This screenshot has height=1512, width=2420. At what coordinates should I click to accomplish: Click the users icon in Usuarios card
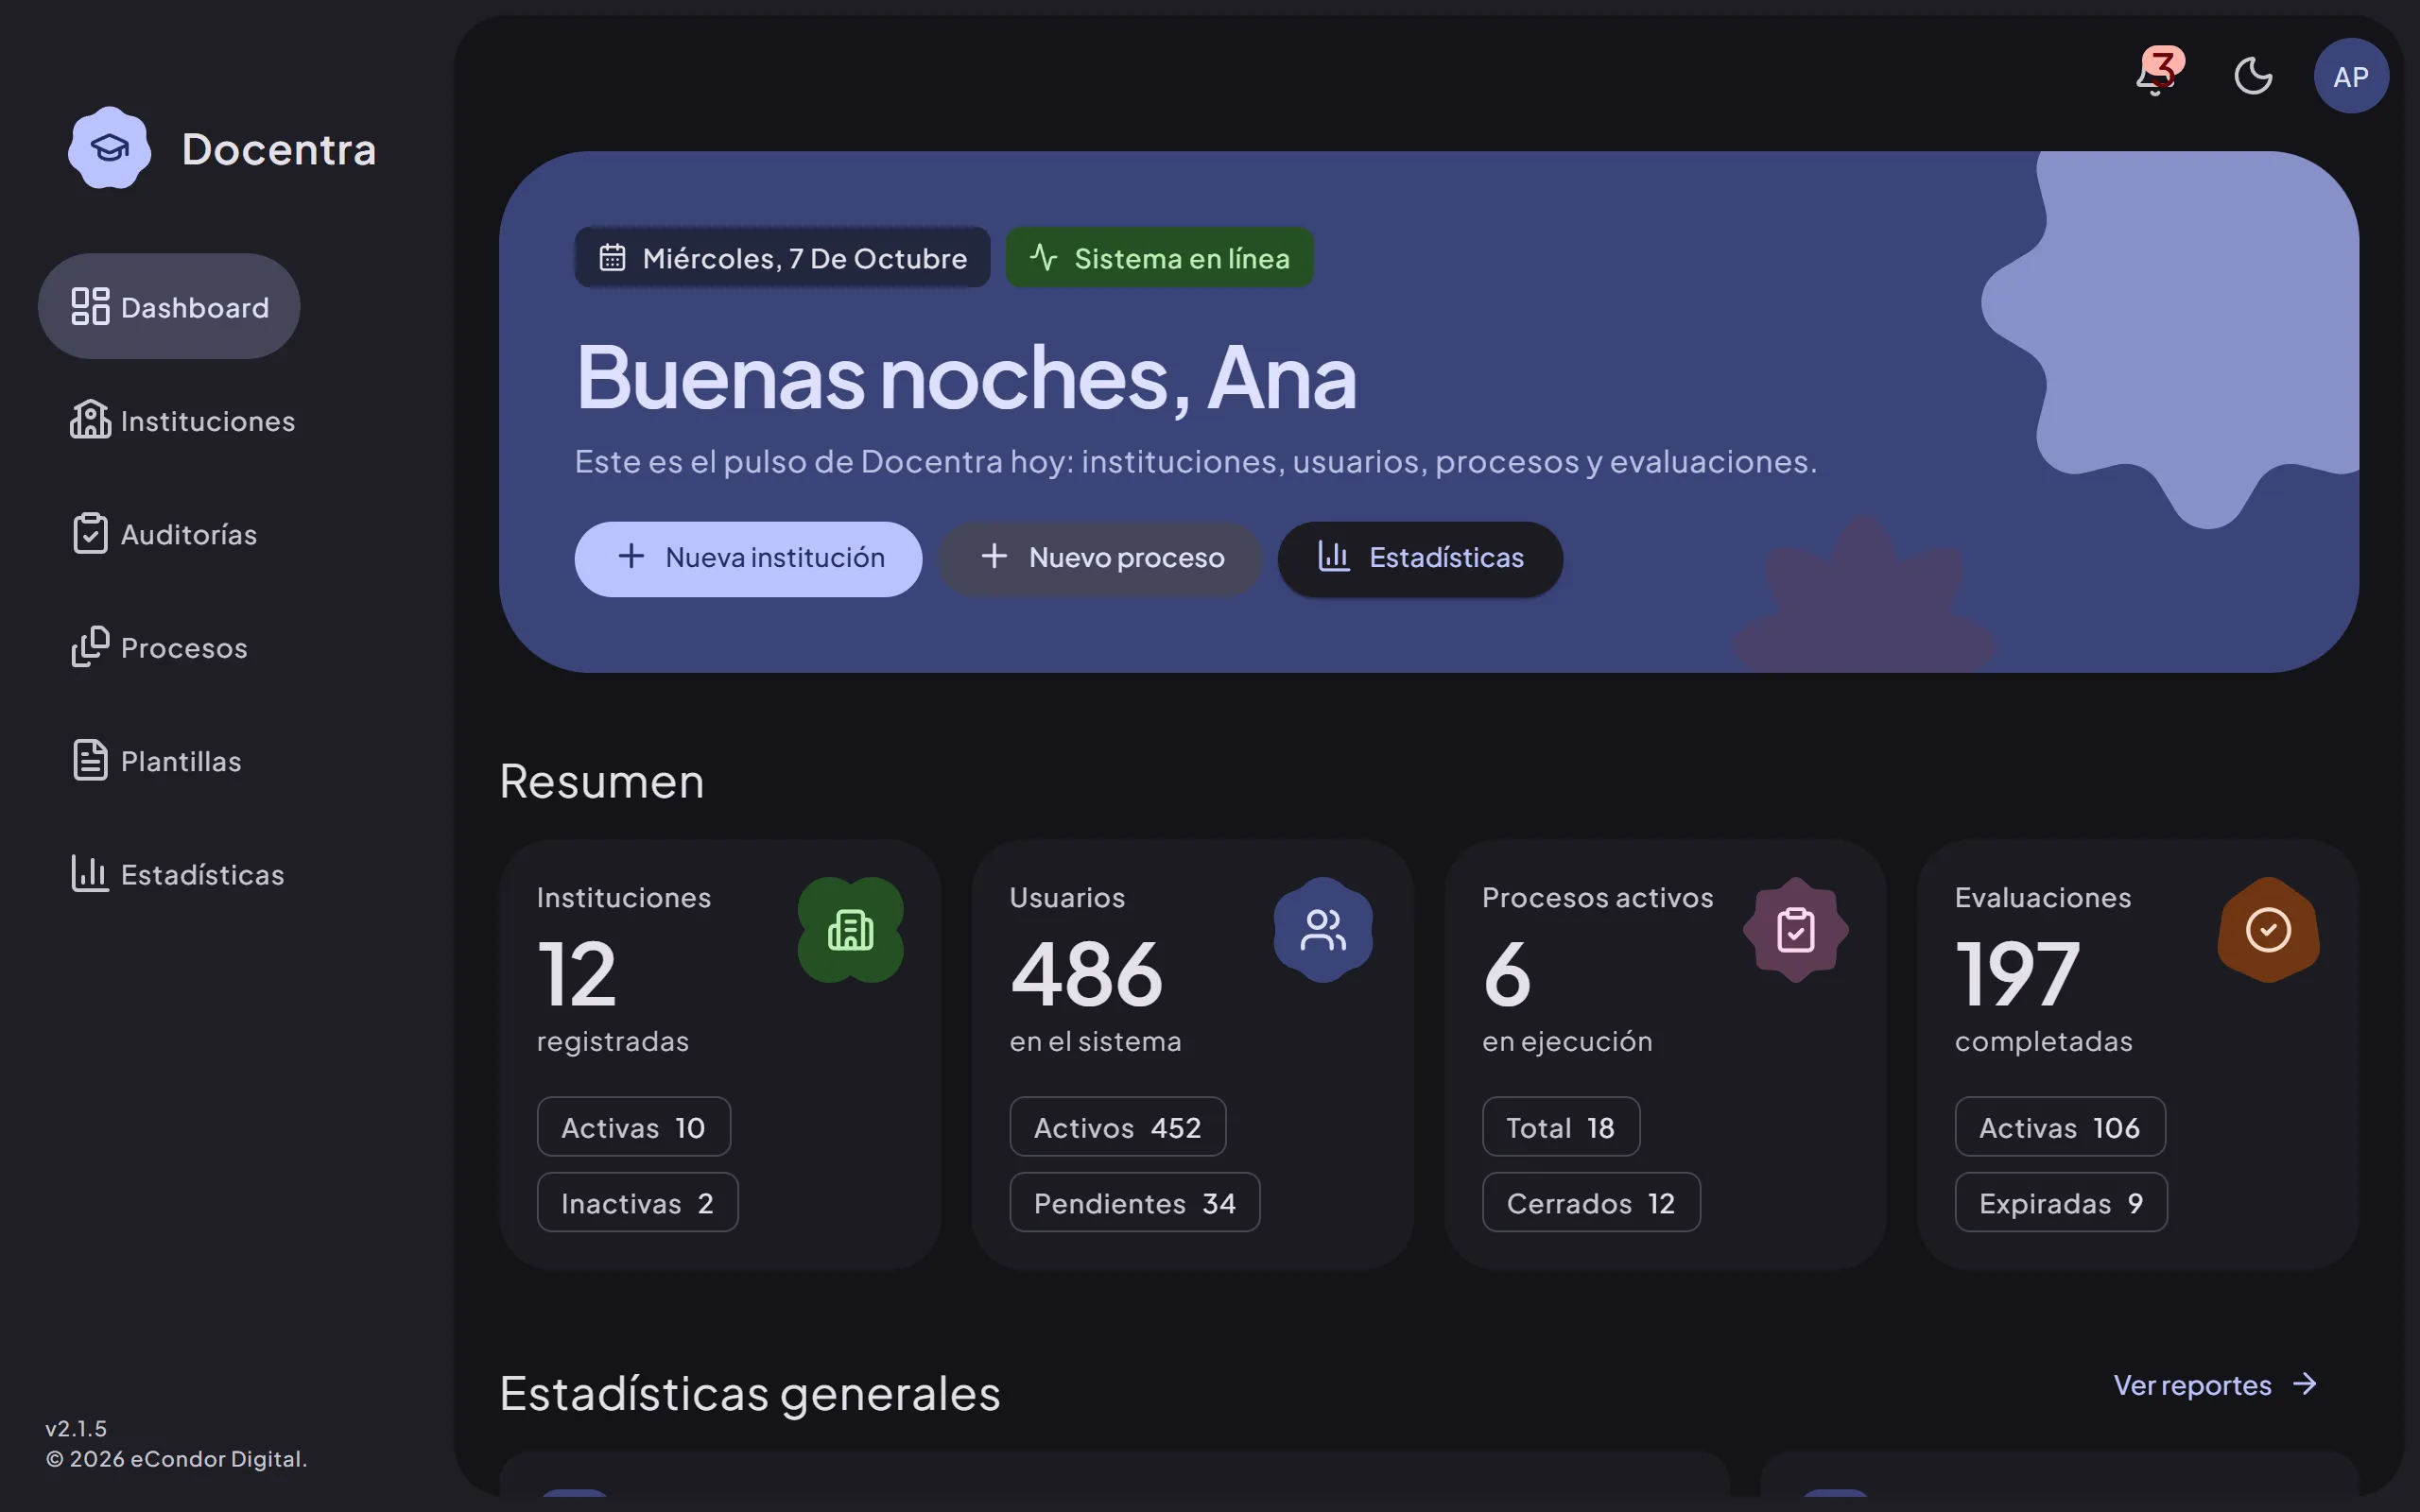[1323, 930]
